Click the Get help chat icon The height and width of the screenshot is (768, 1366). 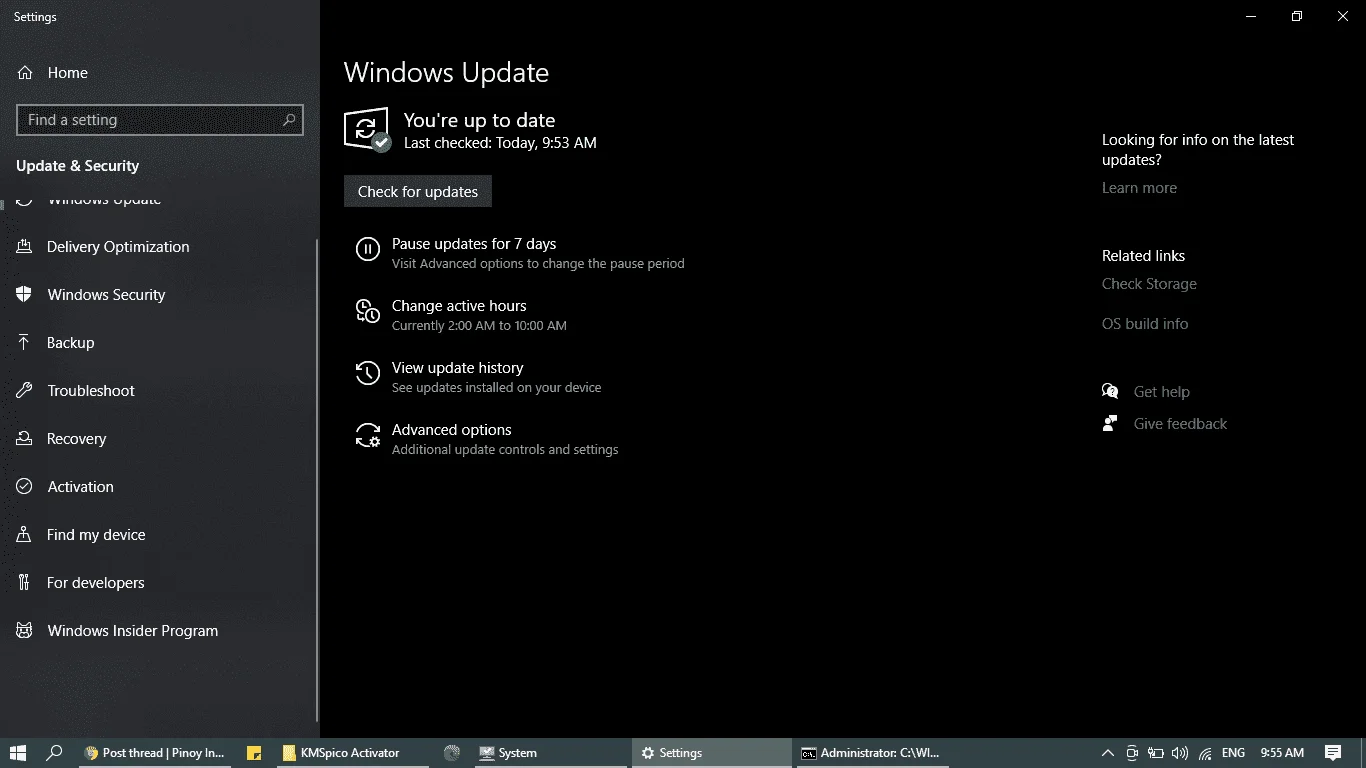pyautogui.click(x=1110, y=391)
